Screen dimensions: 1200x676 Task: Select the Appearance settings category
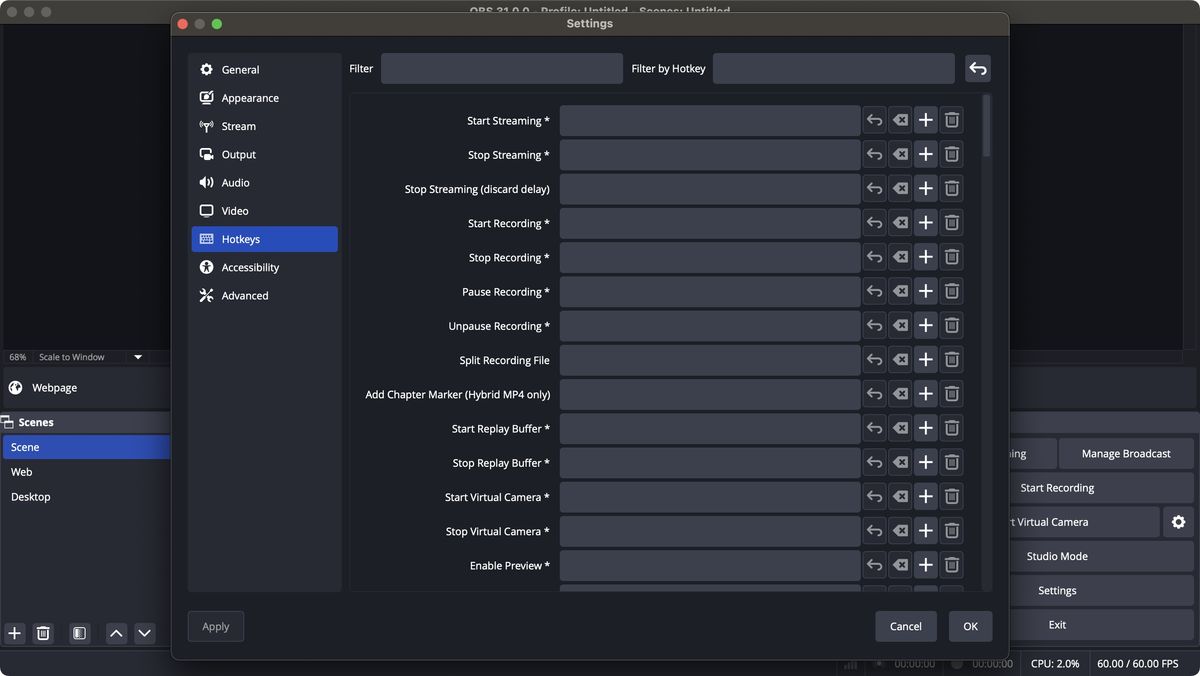coord(249,97)
